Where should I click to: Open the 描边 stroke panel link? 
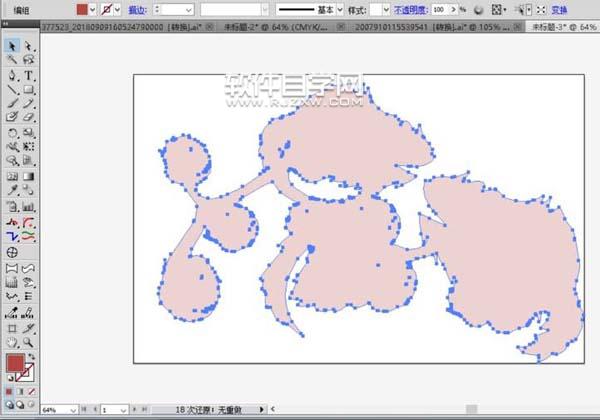pos(137,10)
